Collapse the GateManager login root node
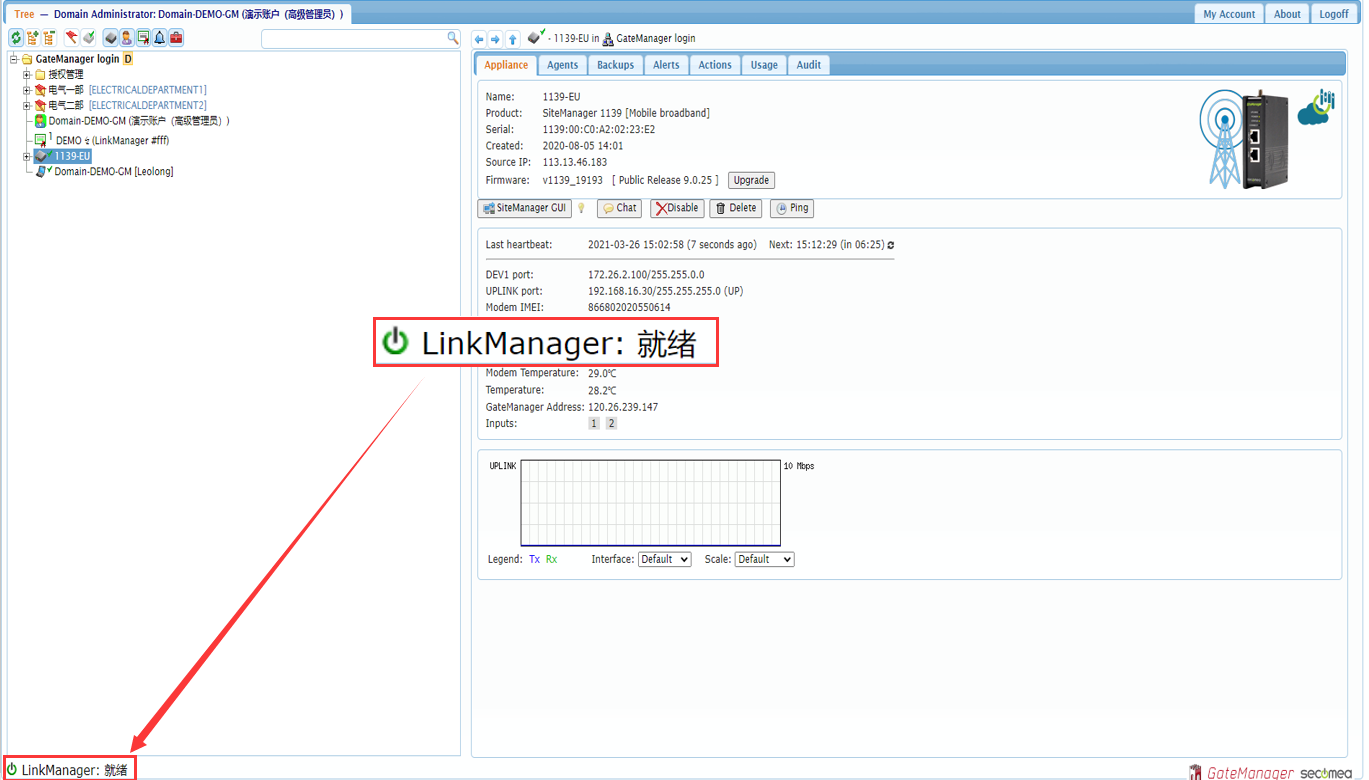The height and width of the screenshot is (780, 1369). tap(14, 59)
